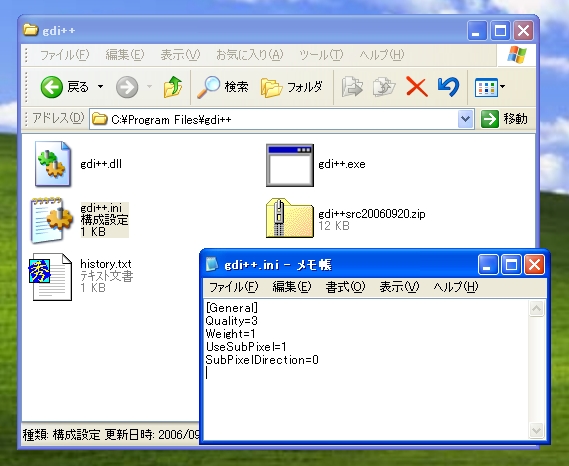Click the Weight=1 line in Notepad
The width and height of the screenshot is (569, 466).
(x=230, y=334)
